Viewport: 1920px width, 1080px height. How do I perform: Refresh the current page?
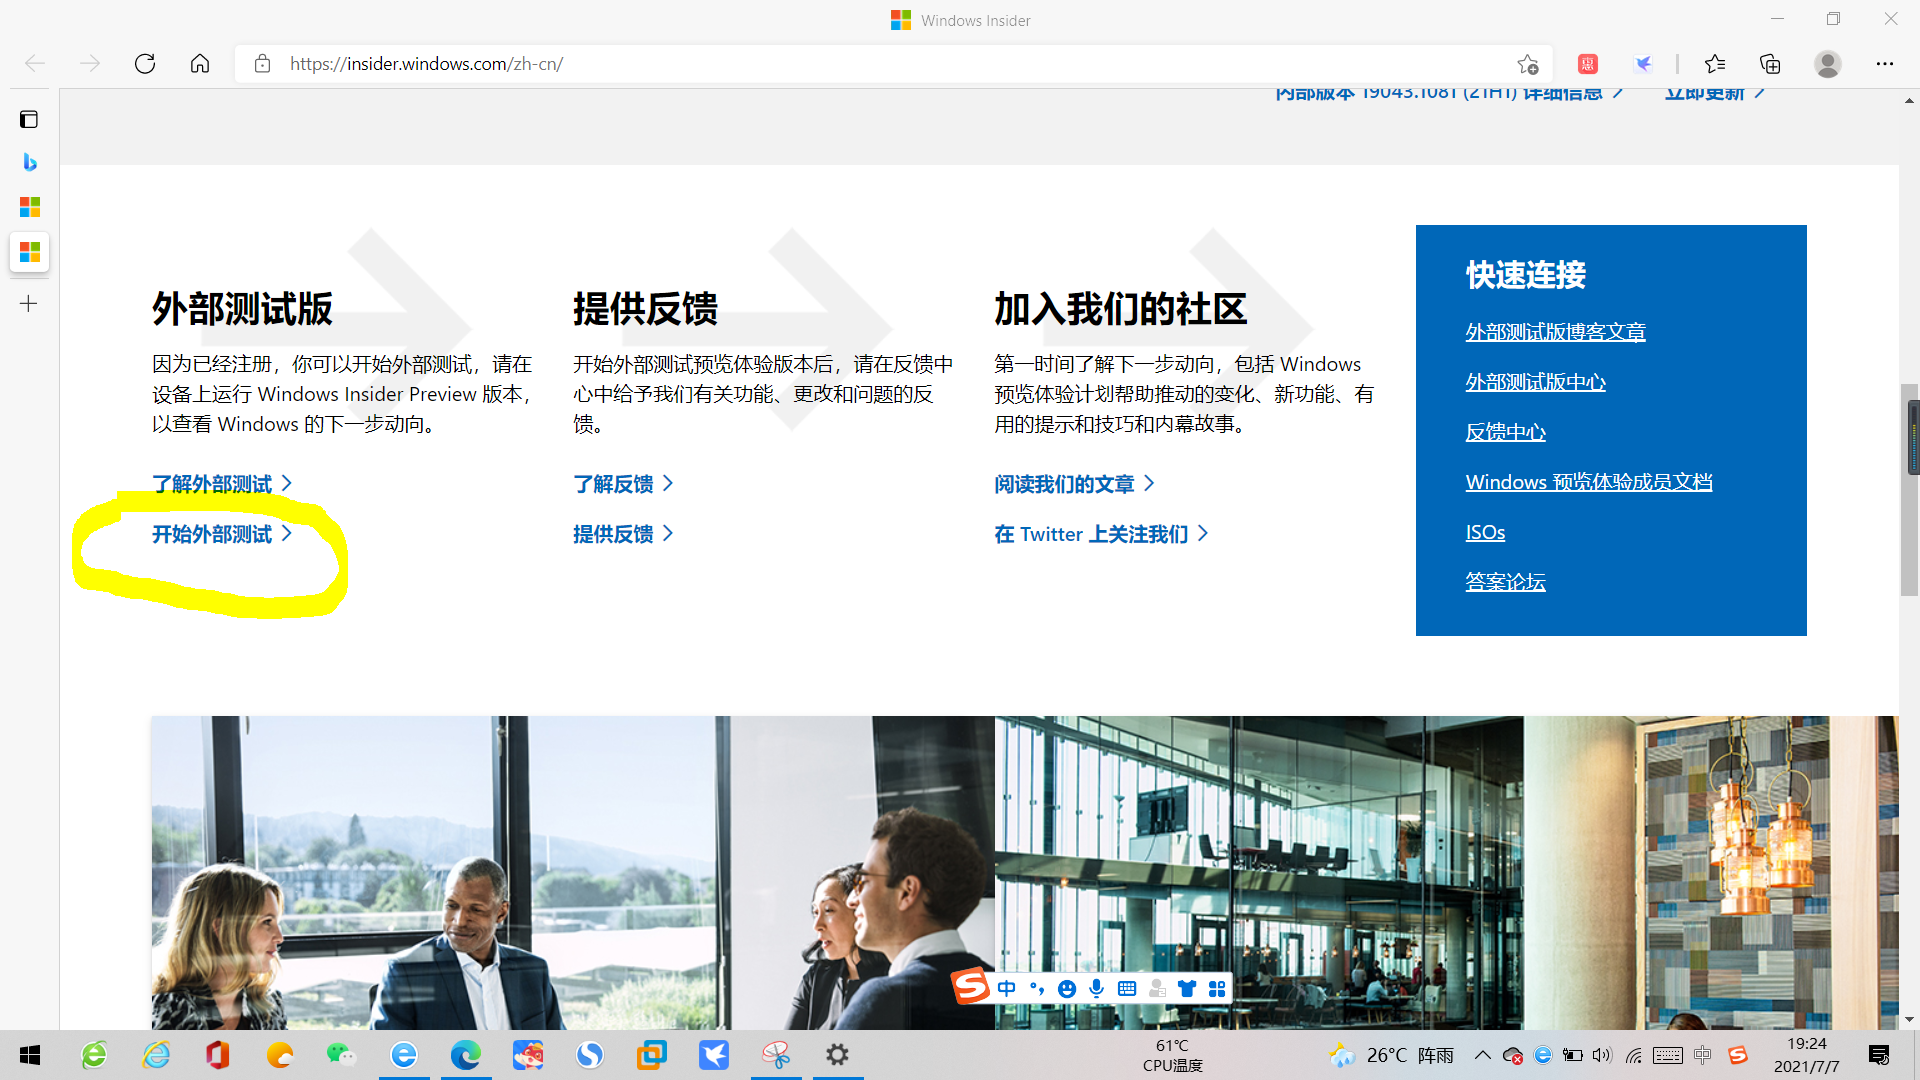(145, 64)
